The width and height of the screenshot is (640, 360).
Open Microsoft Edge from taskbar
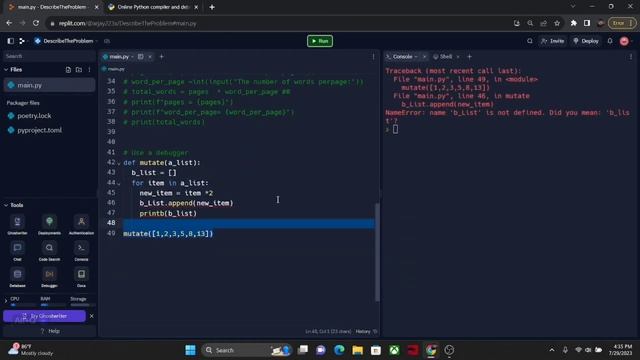click(x=339, y=350)
